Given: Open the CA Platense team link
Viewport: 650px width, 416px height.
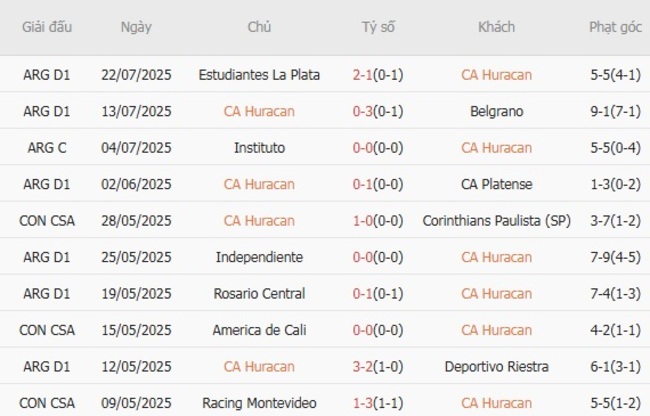Looking at the screenshot, I should 496,184.
